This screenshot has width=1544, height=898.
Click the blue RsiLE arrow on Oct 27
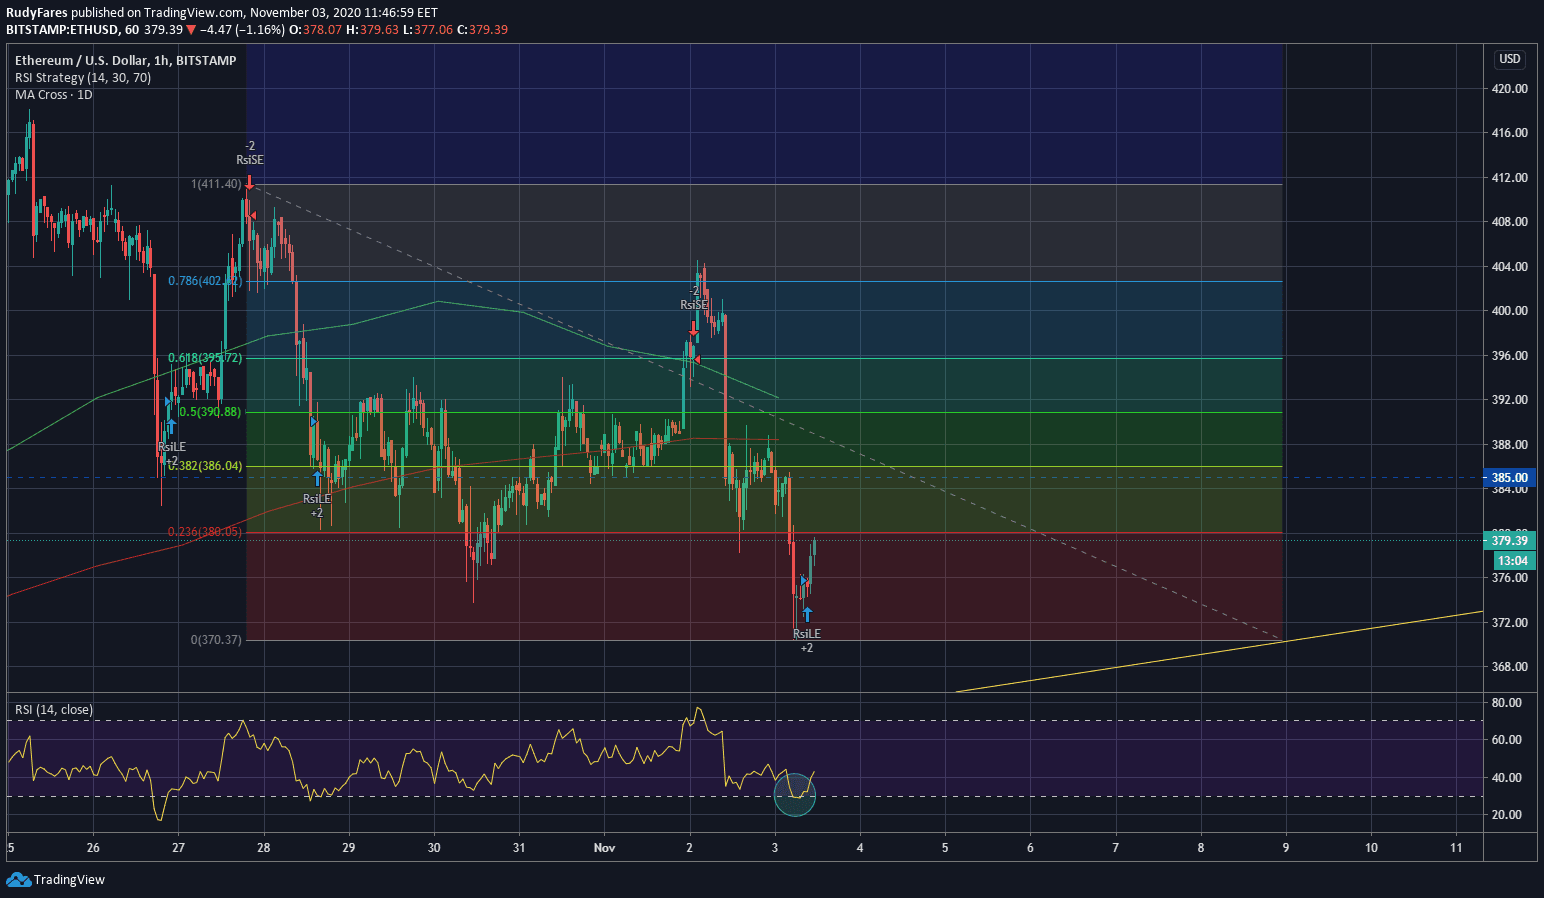click(171, 427)
